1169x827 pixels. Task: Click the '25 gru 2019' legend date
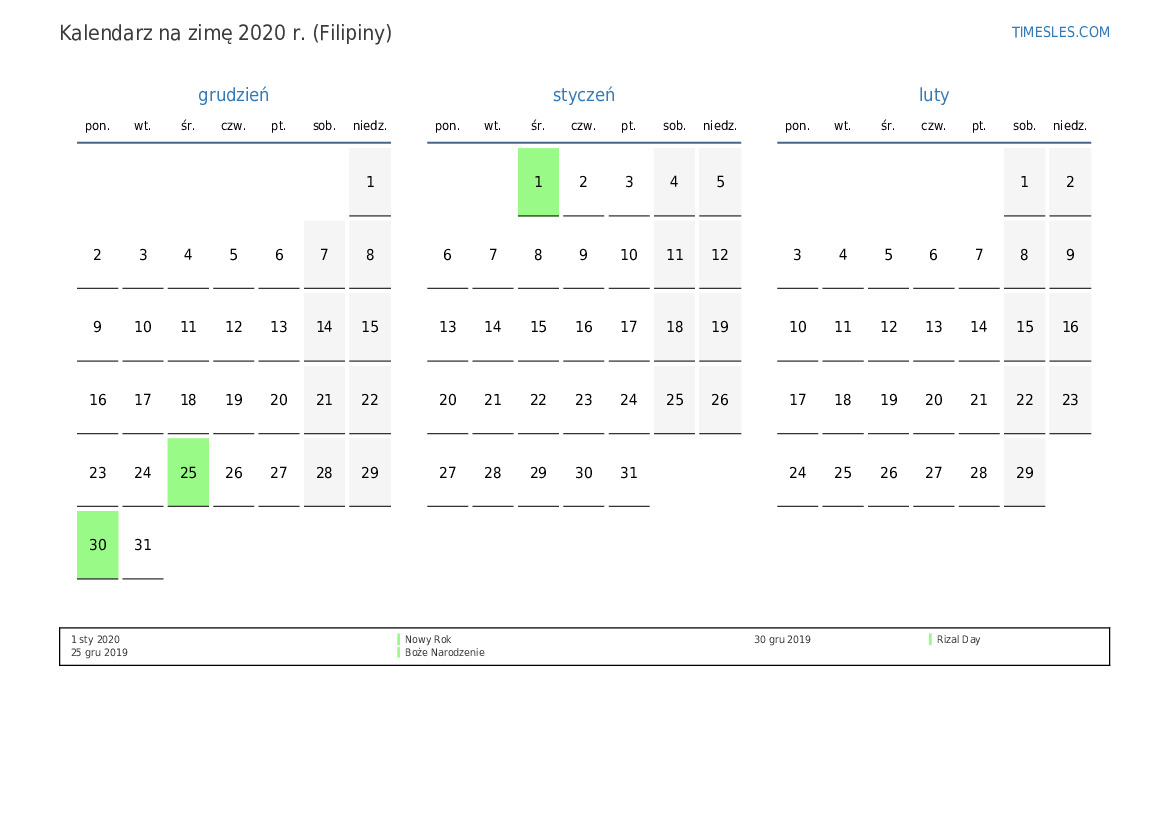(x=99, y=653)
